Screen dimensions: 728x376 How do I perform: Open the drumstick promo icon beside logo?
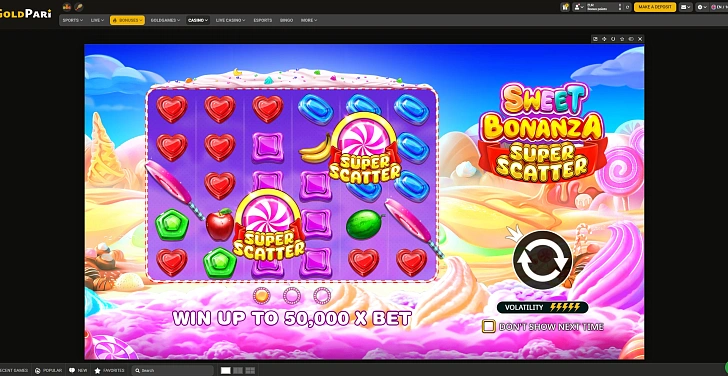pyautogui.click(x=78, y=6)
